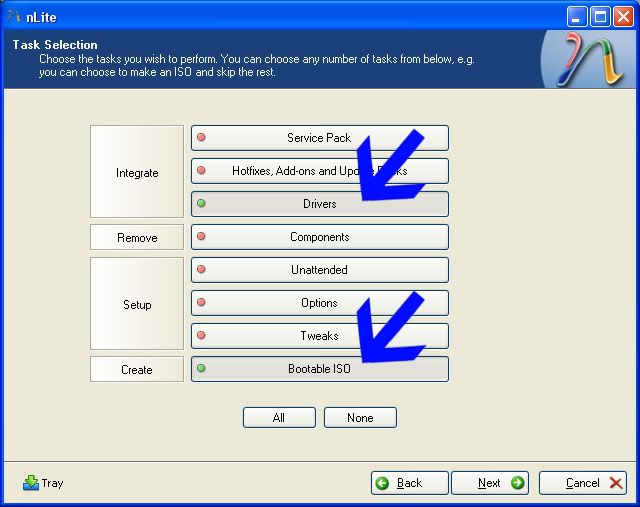Image resolution: width=640 pixels, height=507 pixels.
Task: Select the Options setup task
Action: coord(319,303)
